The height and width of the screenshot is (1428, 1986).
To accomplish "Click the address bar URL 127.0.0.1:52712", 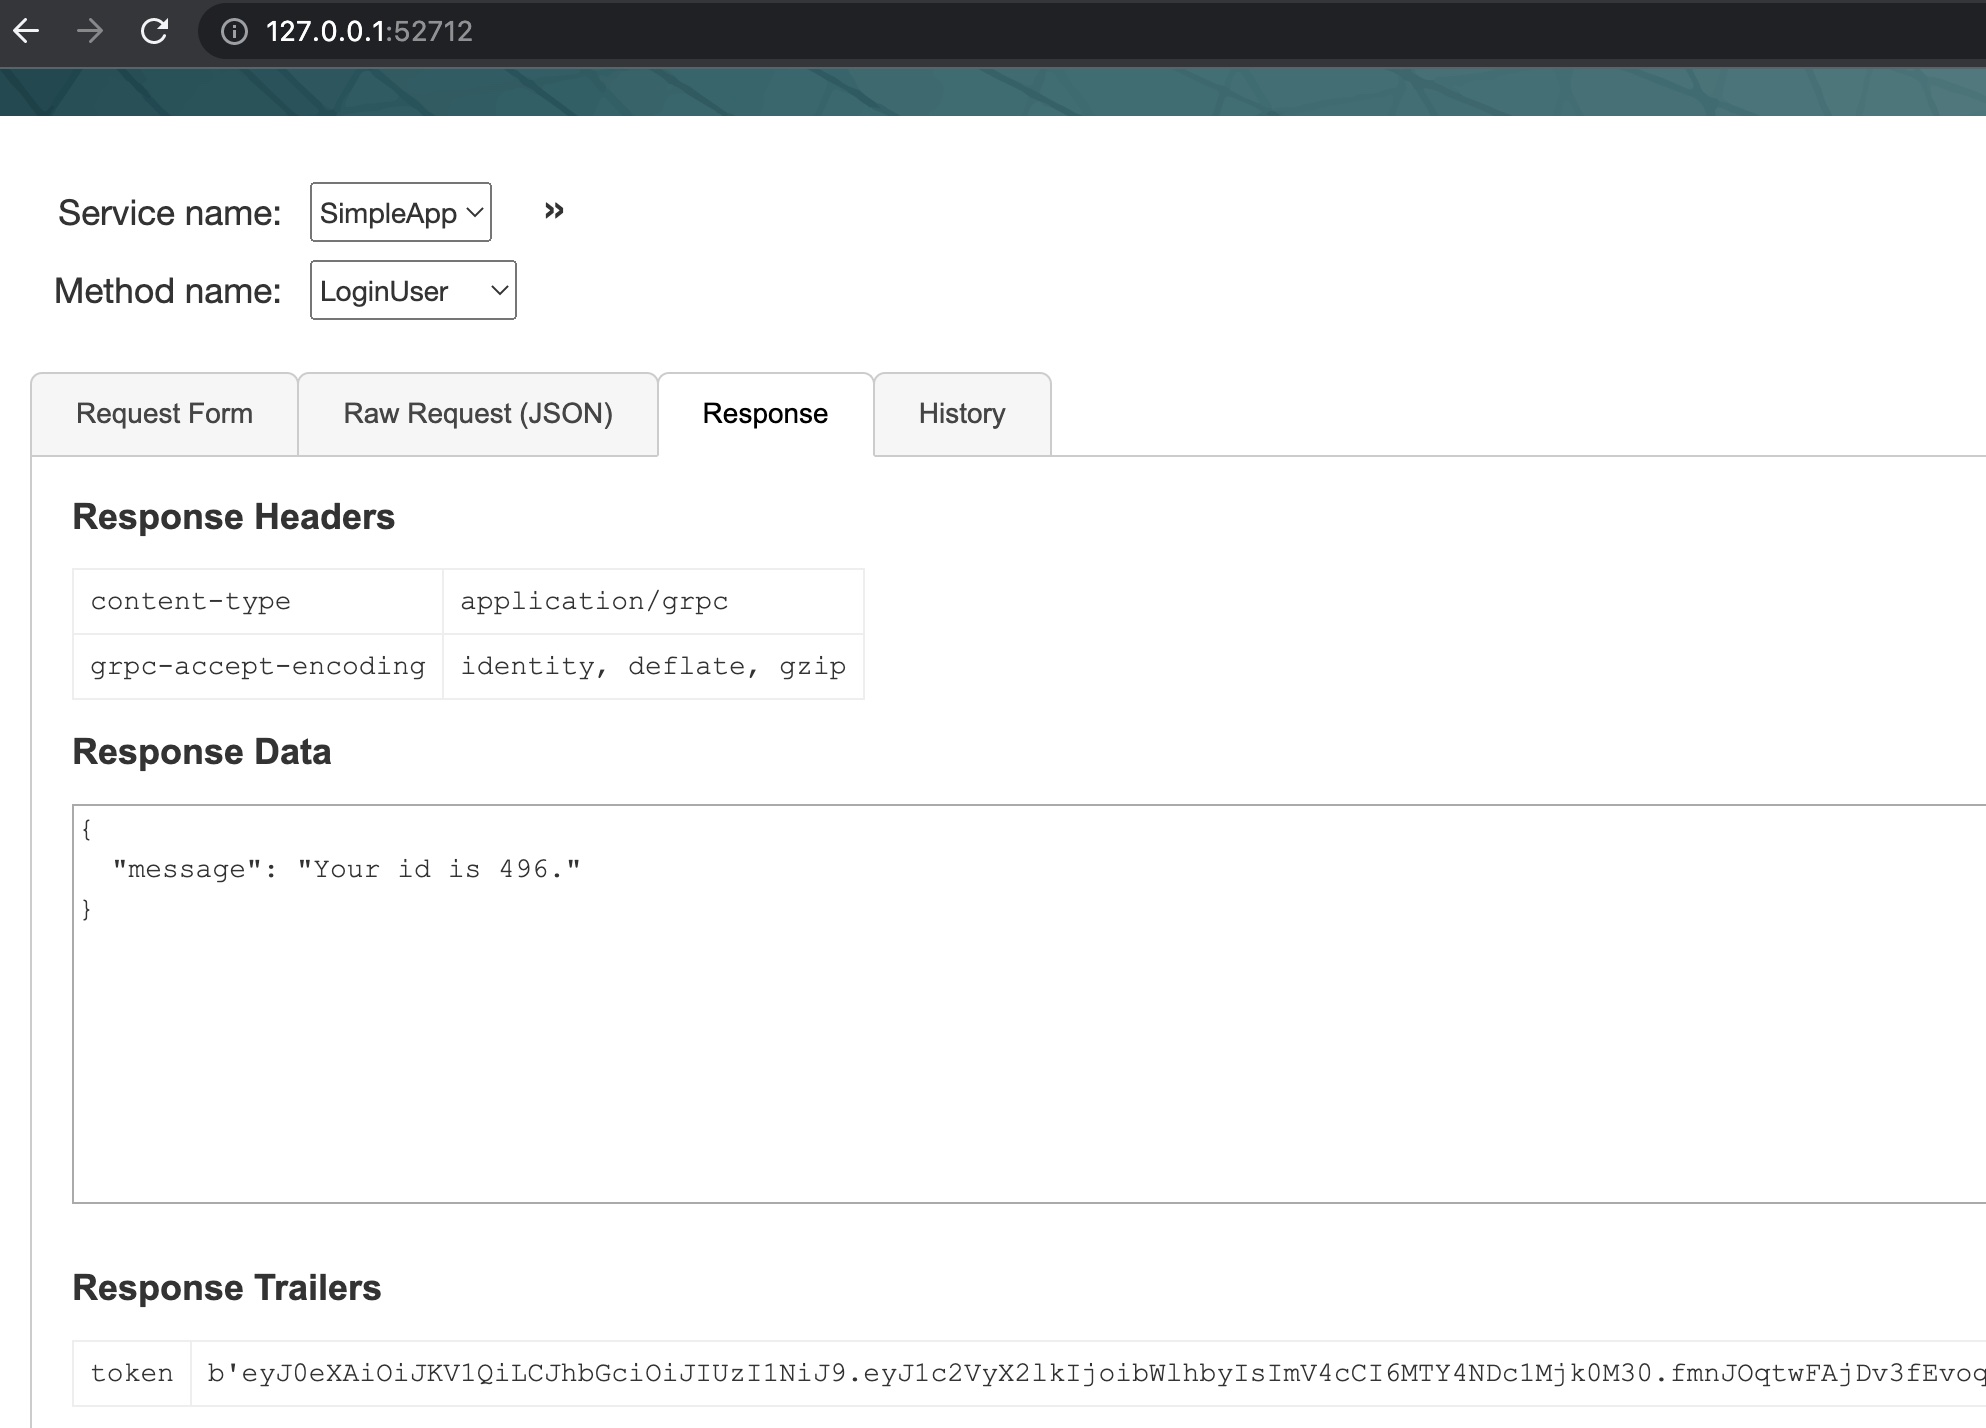I will [x=369, y=32].
